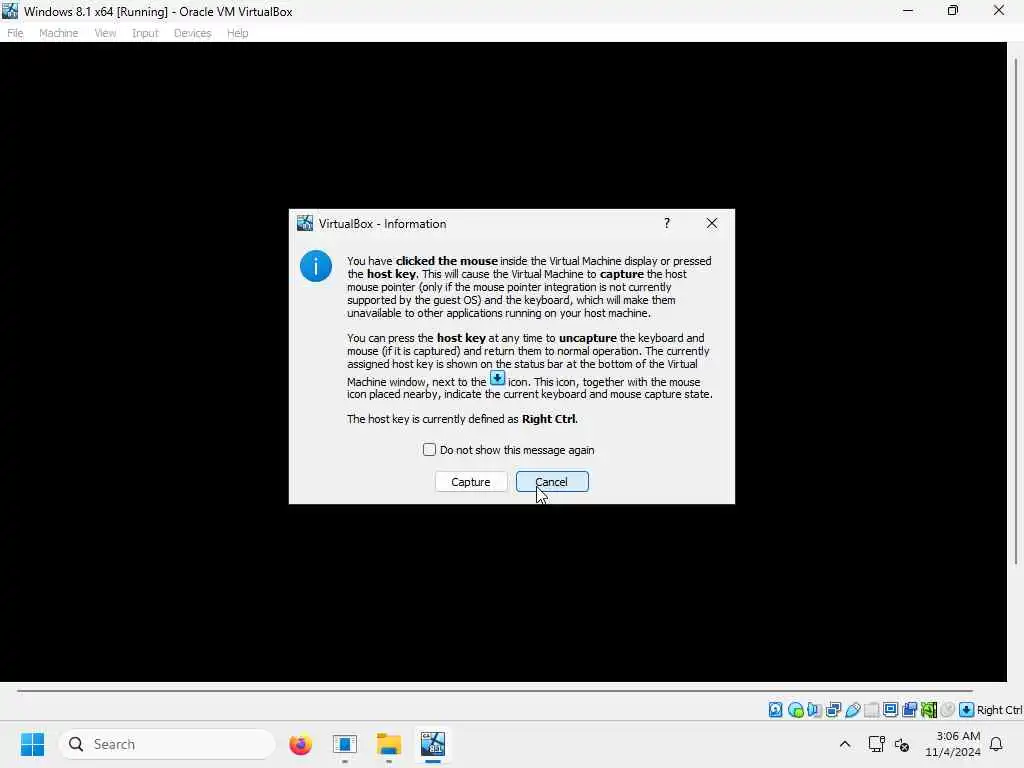Image resolution: width=1024 pixels, height=768 pixels.
Task: Click the Right Ctrl host key label
Action: click(999, 710)
